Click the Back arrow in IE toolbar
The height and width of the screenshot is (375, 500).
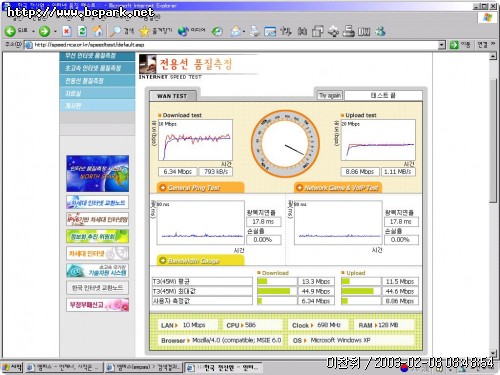10,31
